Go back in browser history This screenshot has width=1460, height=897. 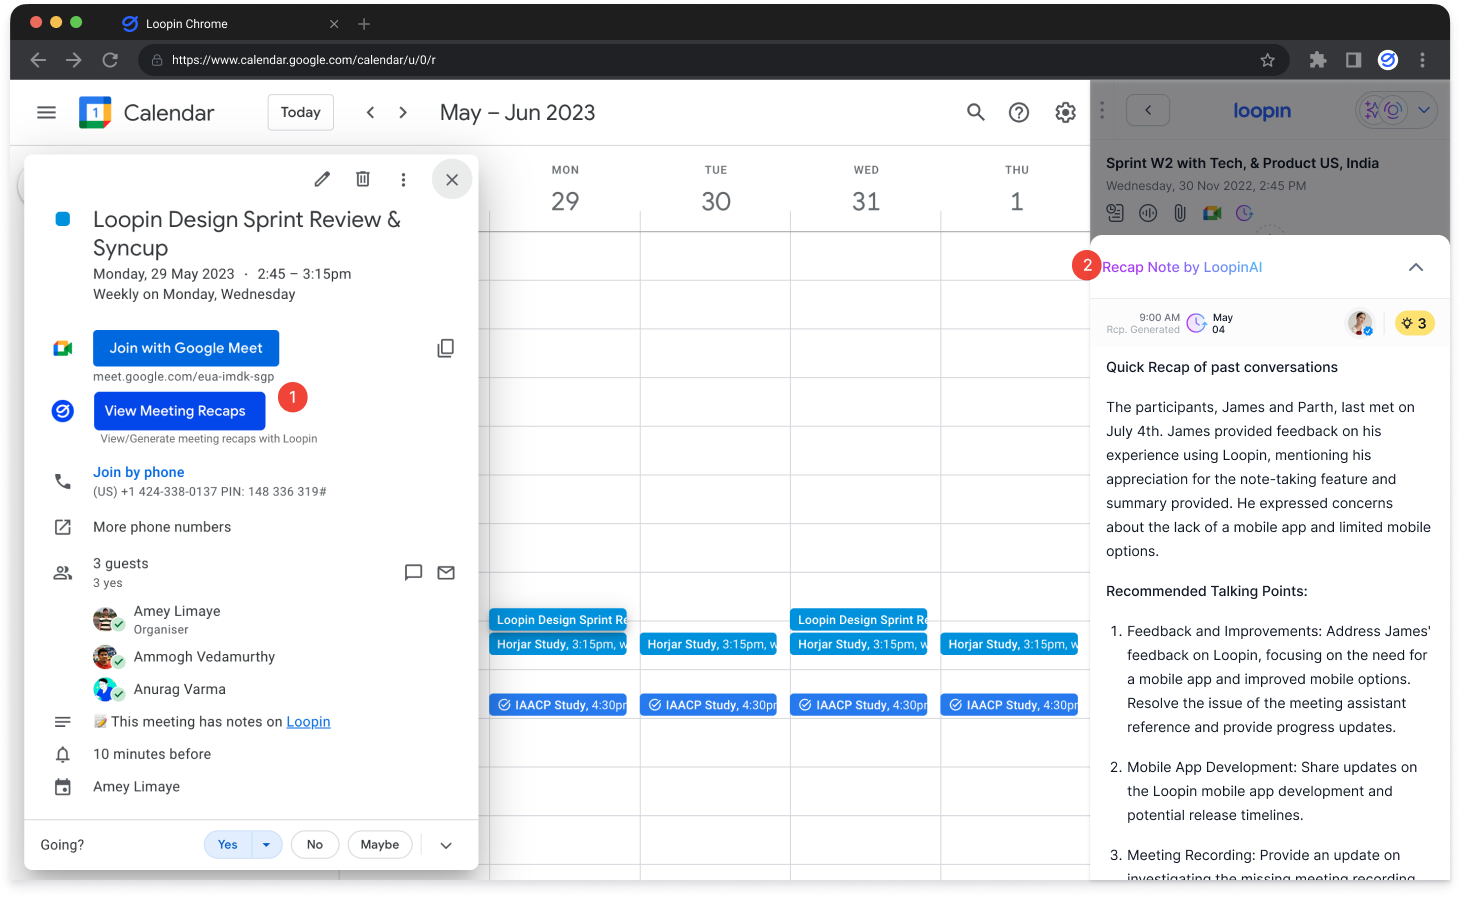click(x=38, y=60)
